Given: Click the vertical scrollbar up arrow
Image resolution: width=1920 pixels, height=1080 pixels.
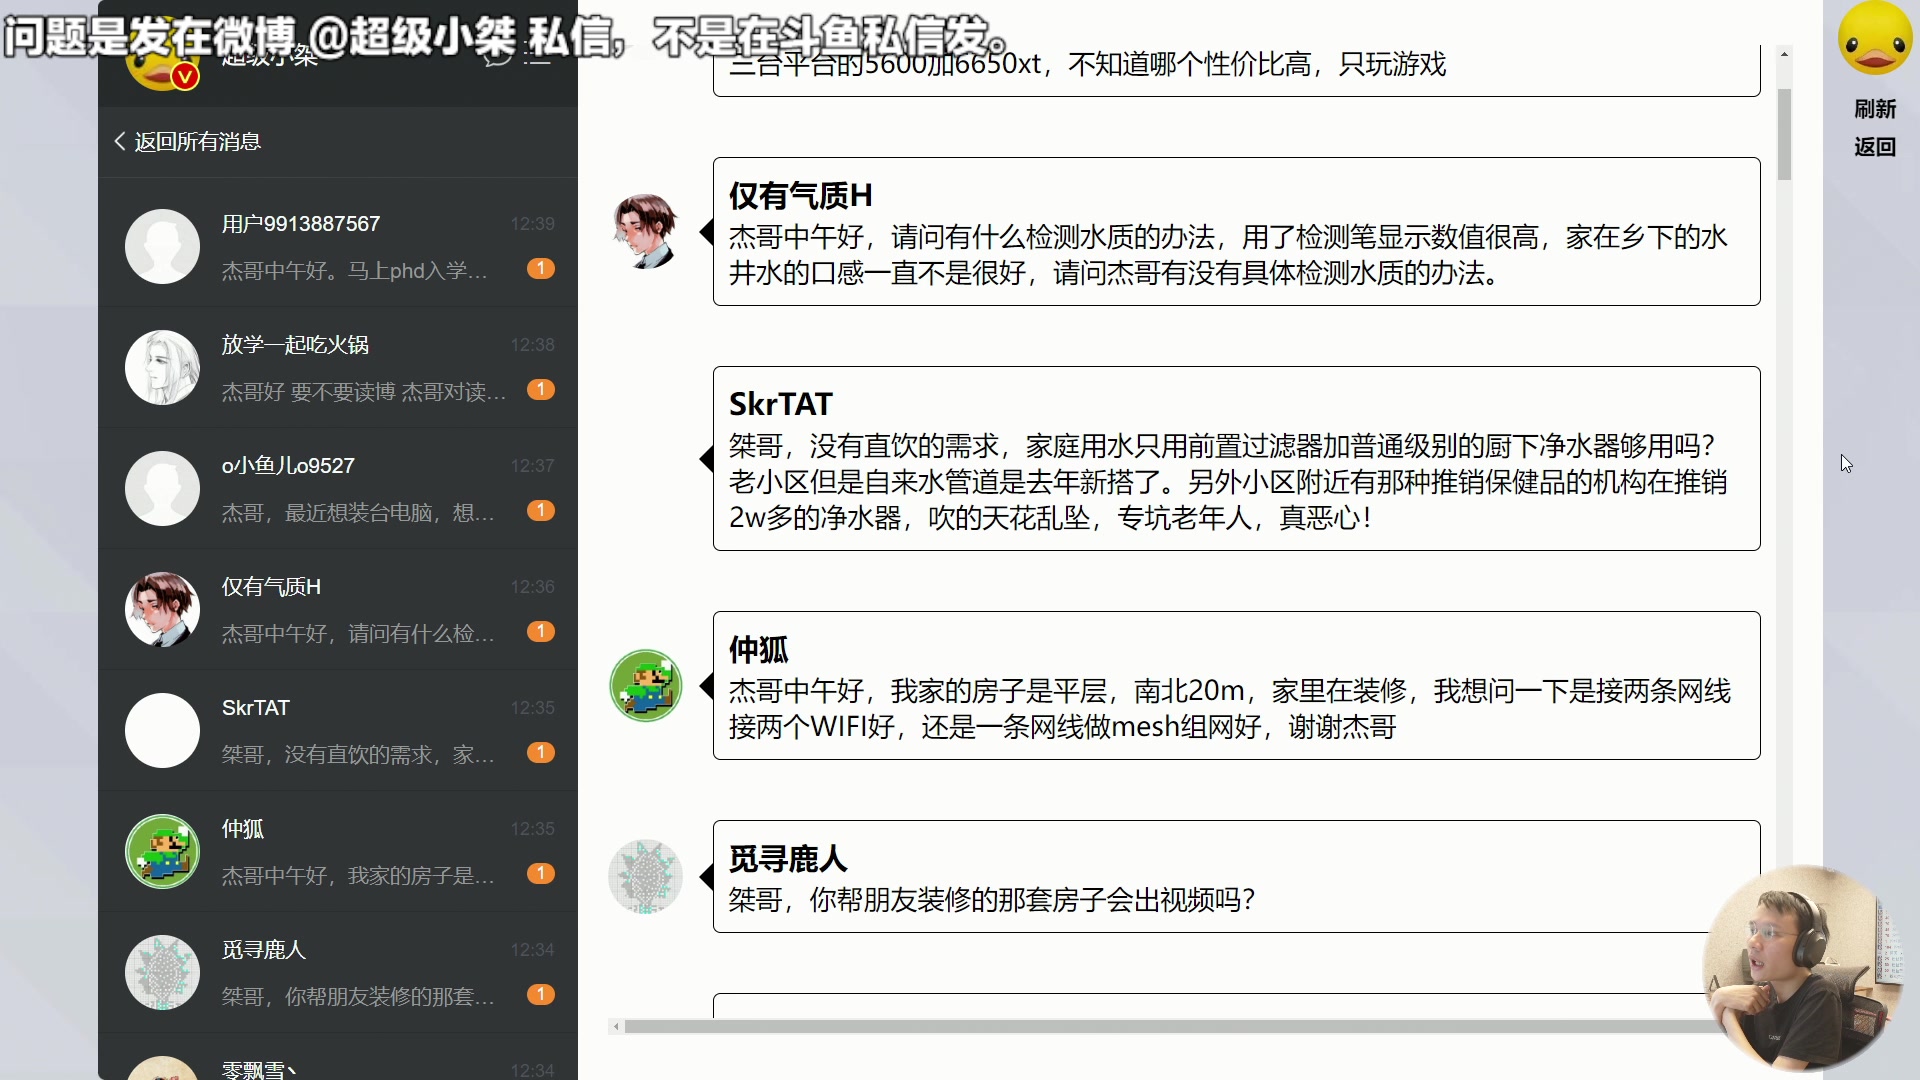Looking at the screenshot, I should click(x=1784, y=54).
